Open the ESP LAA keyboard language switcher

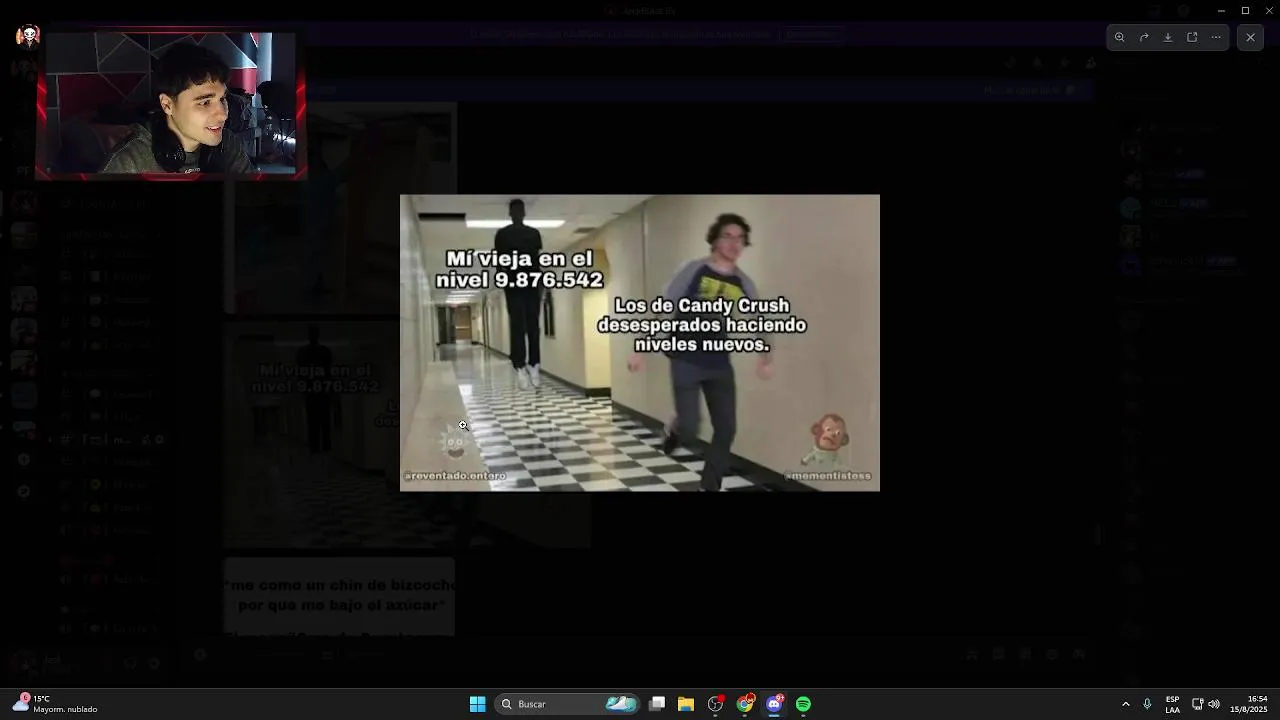pyautogui.click(x=1172, y=704)
